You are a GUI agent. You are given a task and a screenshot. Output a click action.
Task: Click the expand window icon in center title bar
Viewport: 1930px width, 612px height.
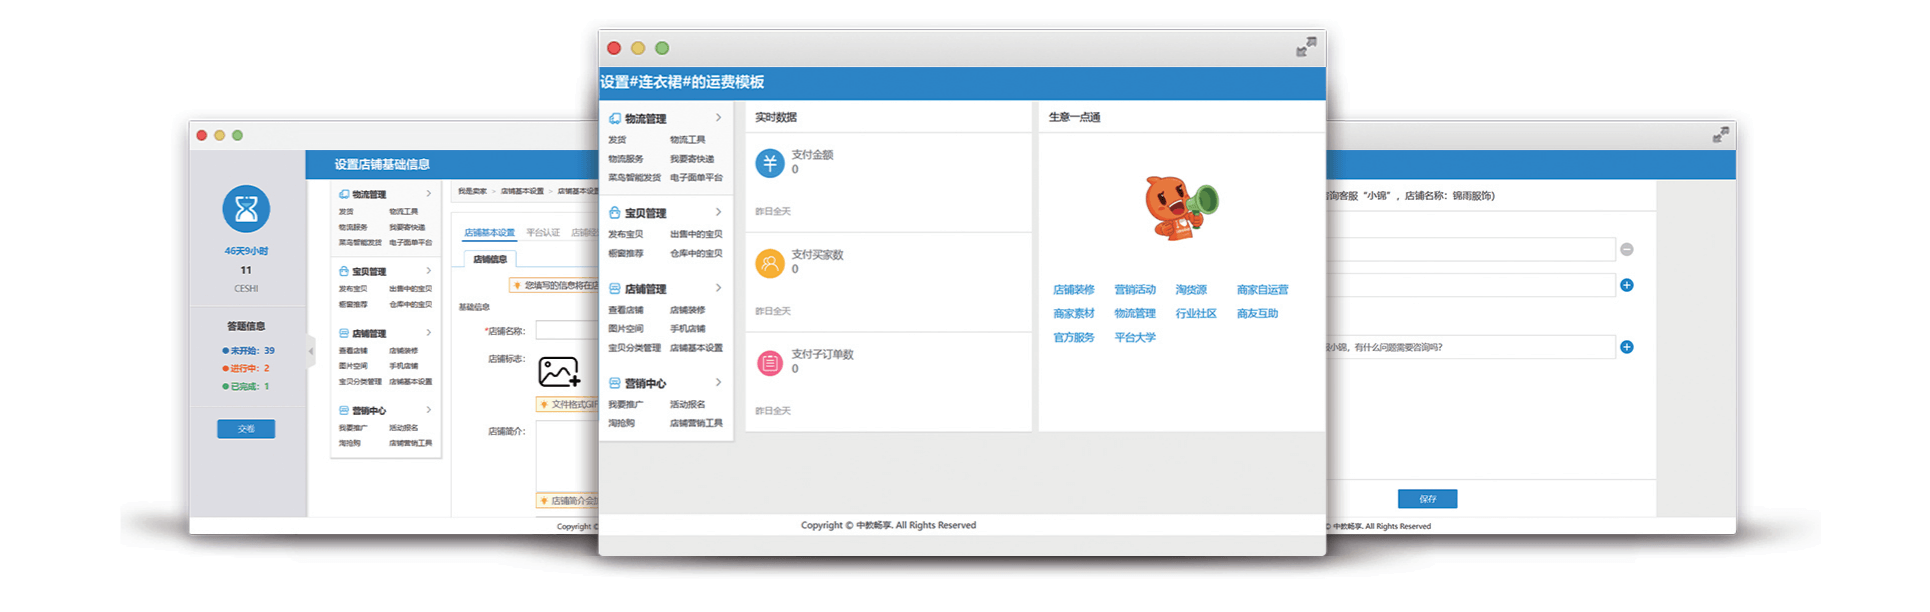pyautogui.click(x=1306, y=47)
